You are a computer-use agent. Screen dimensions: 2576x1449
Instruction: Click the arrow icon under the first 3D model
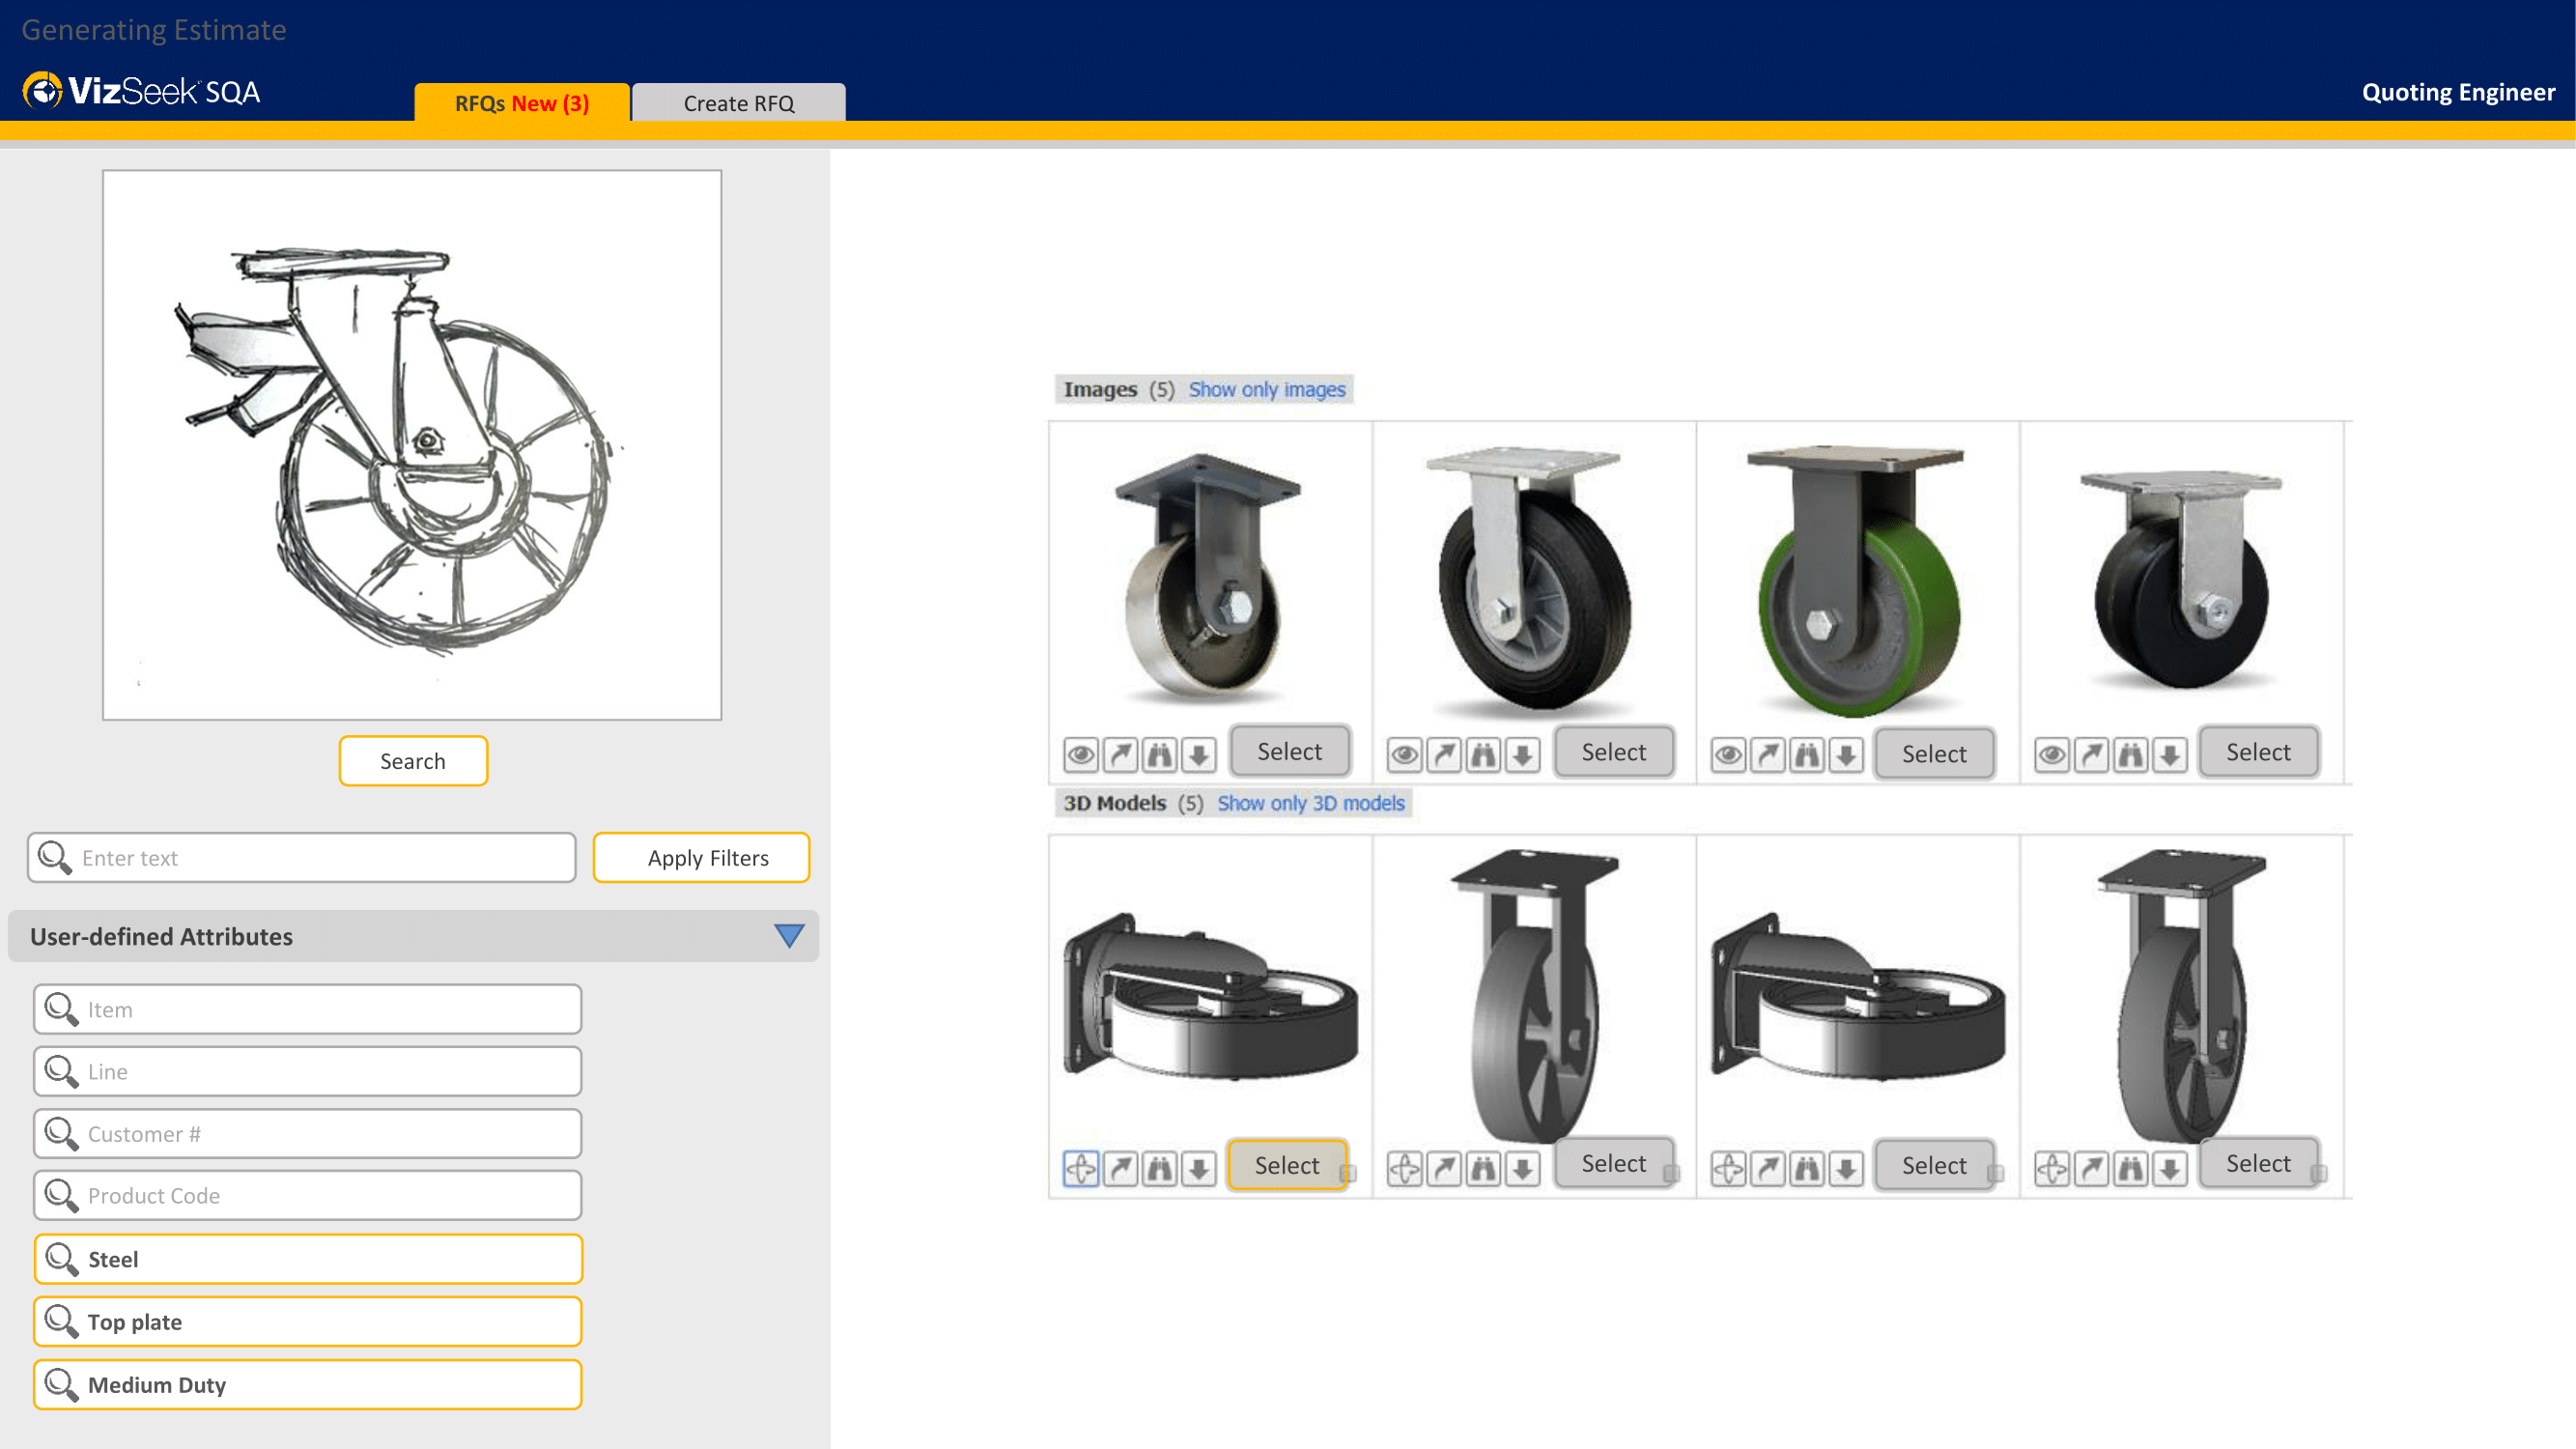[1120, 1168]
